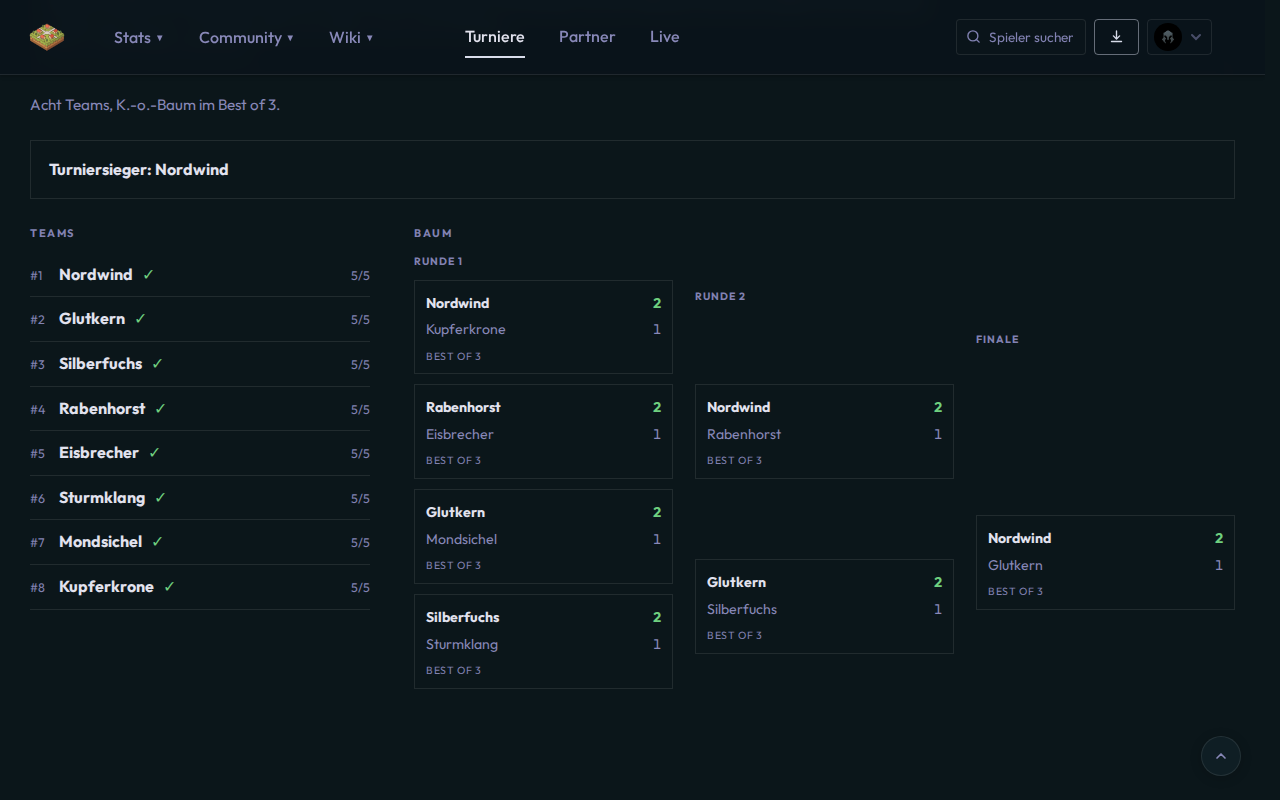This screenshot has height=800, width=1280.
Task: Open Round 1 match Glutkern vs Mondsichel
Action: tap(543, 537)
